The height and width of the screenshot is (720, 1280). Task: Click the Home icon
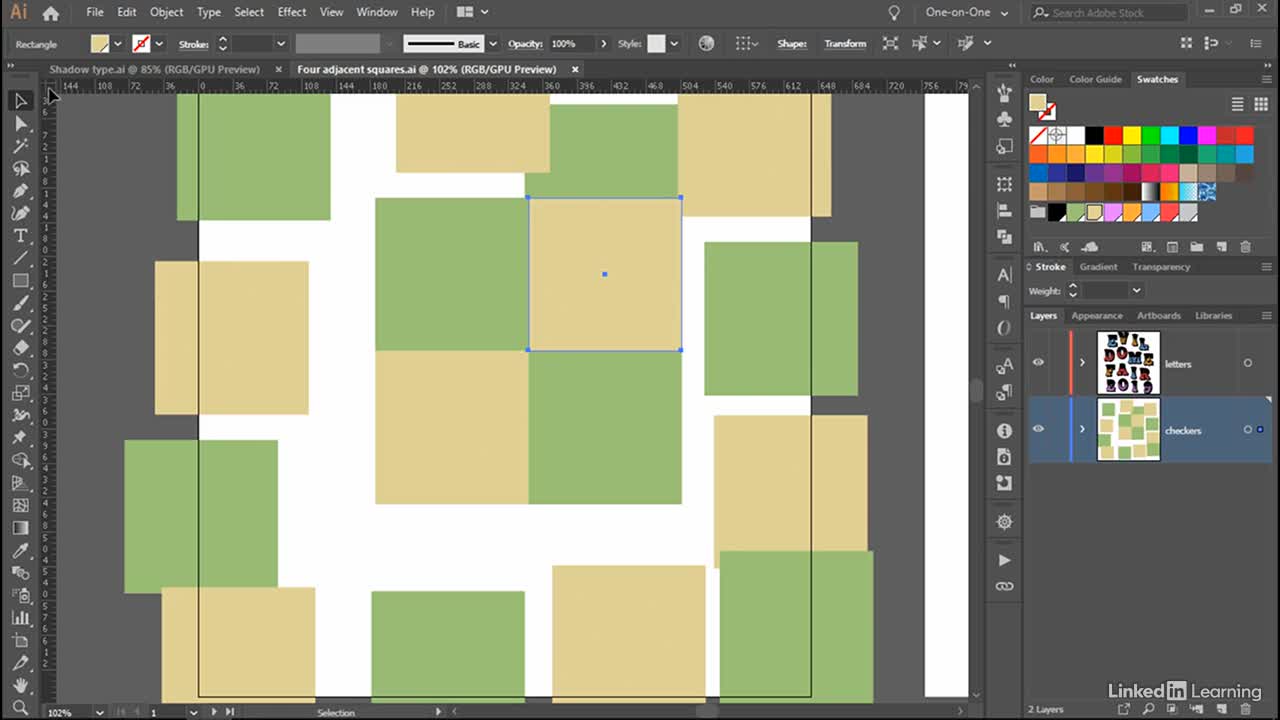point(51,13)
